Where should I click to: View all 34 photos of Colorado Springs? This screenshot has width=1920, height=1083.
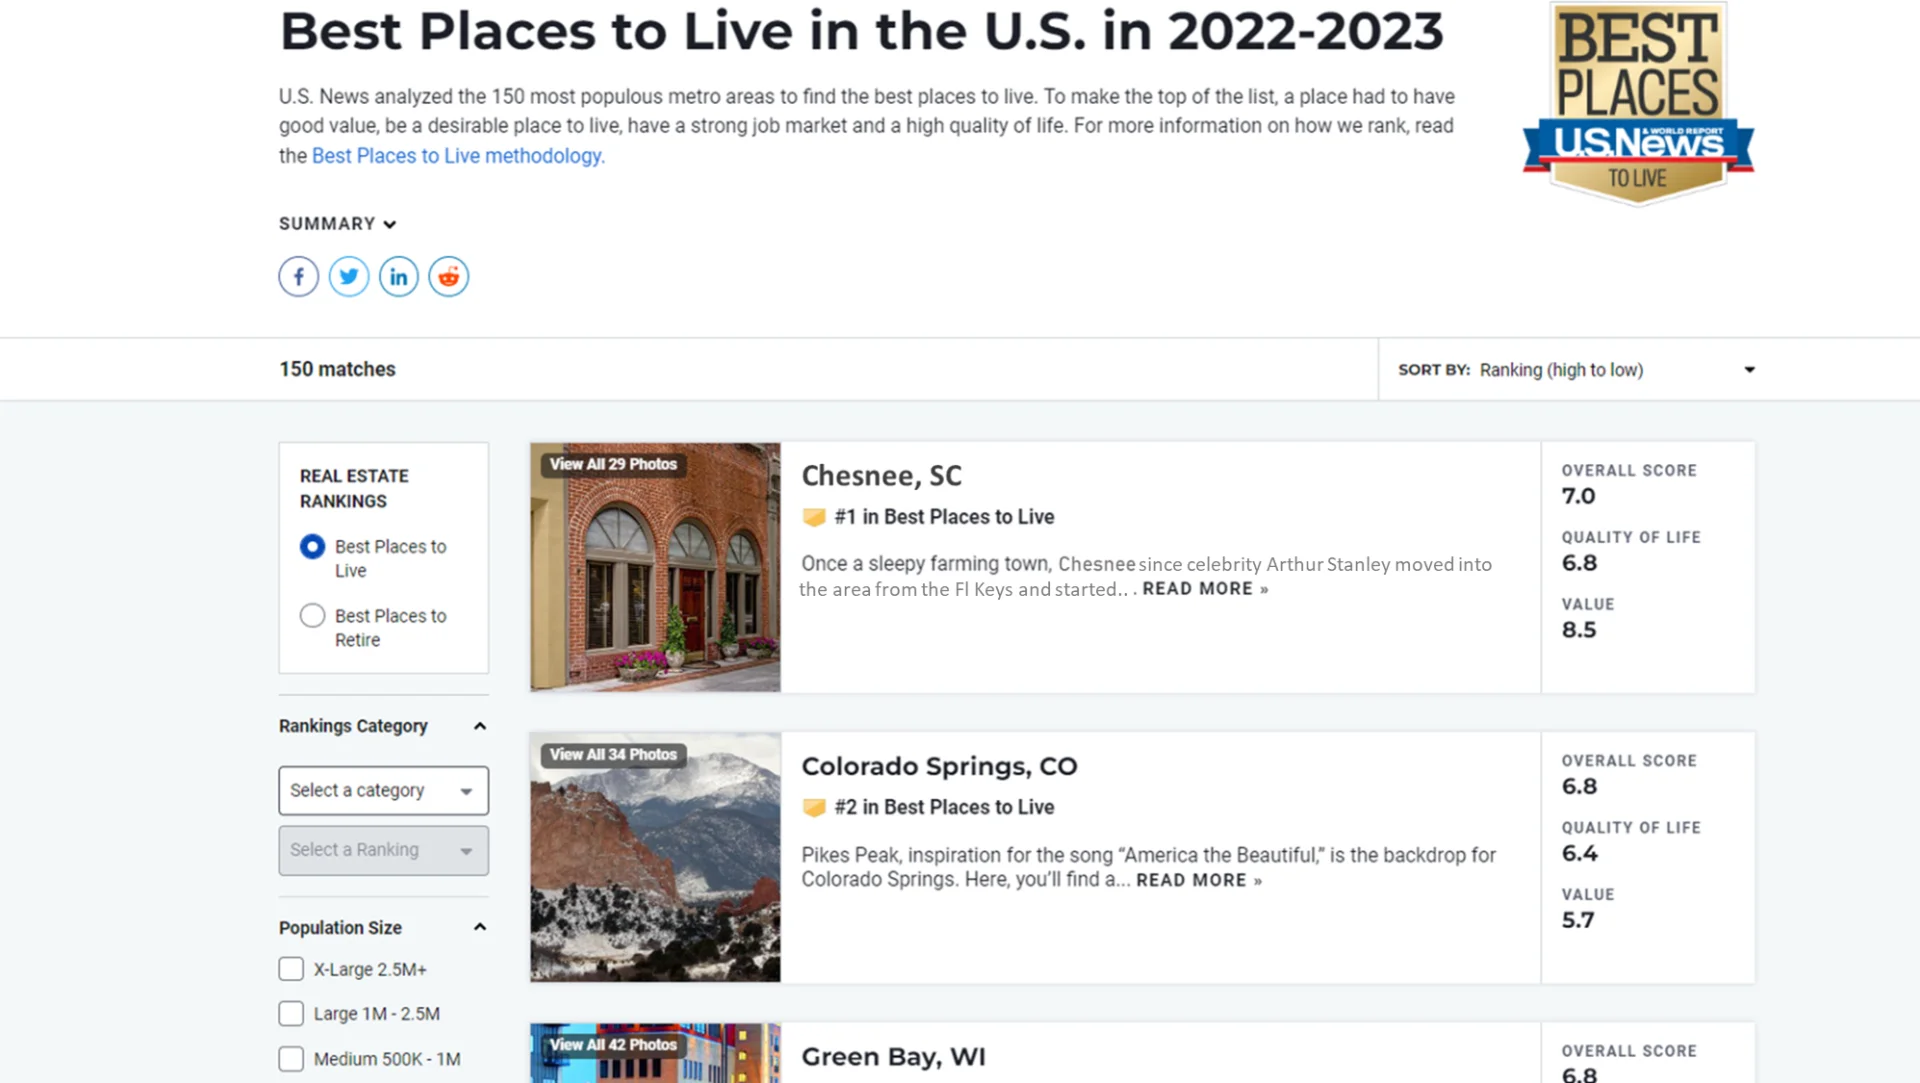pos(613,755)
